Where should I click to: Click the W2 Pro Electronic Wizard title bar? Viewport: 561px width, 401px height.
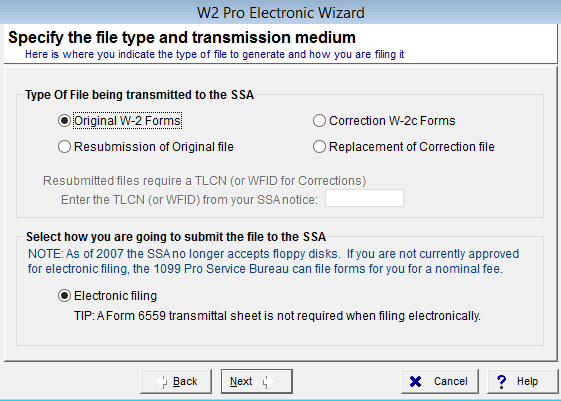[280, 12]
